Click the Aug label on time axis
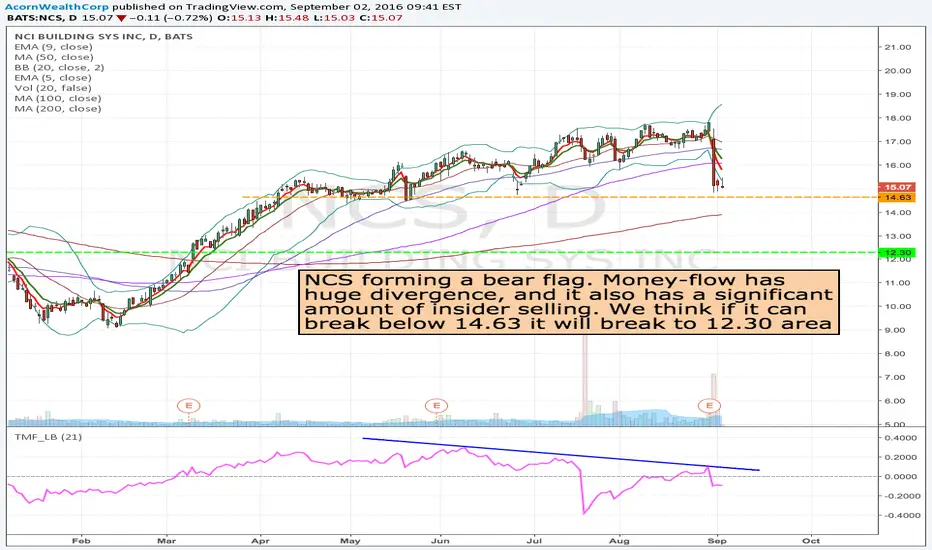 [x=620, y=540]
